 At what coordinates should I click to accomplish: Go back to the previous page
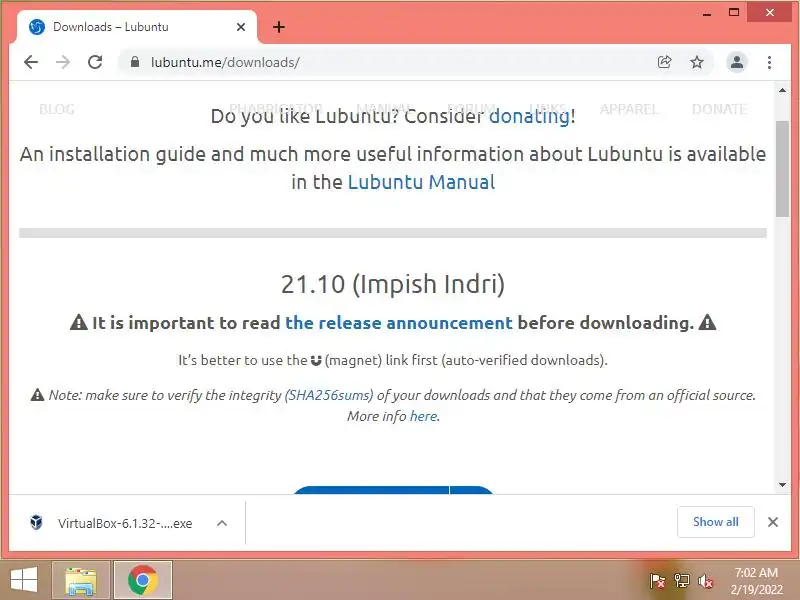(31, 62)
